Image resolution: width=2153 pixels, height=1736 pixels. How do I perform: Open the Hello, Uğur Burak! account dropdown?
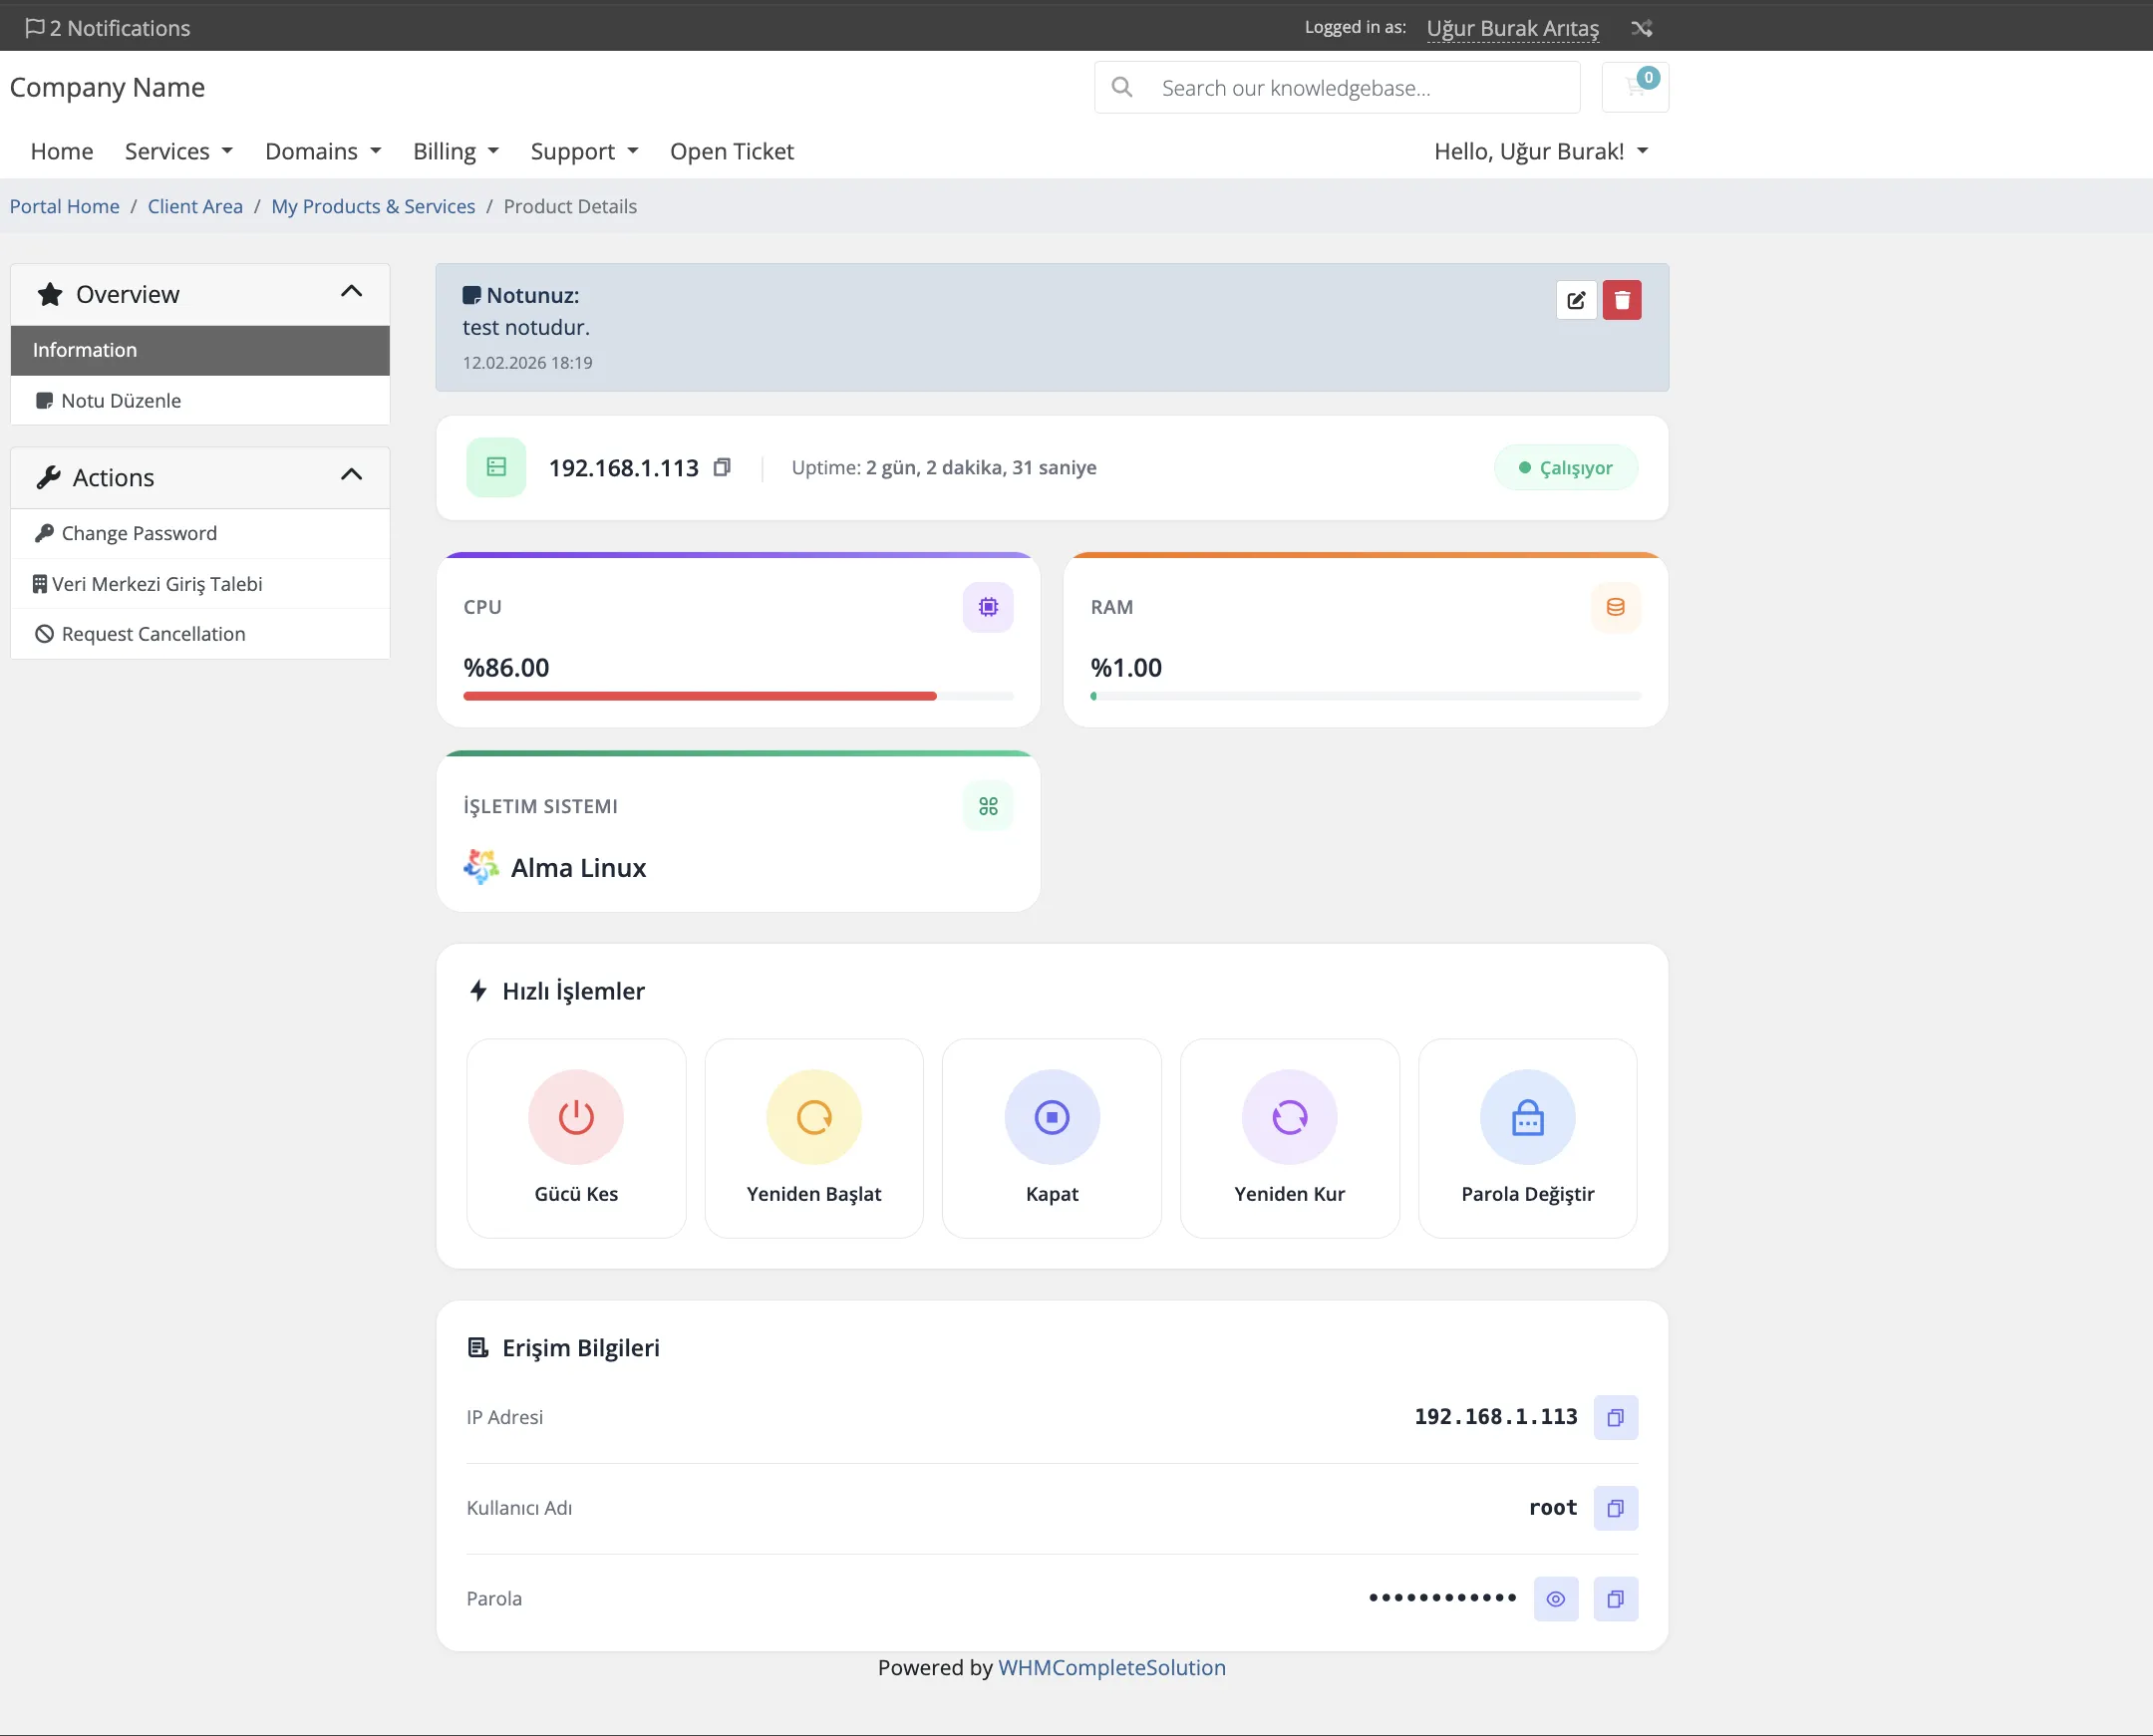[1541, 151]
